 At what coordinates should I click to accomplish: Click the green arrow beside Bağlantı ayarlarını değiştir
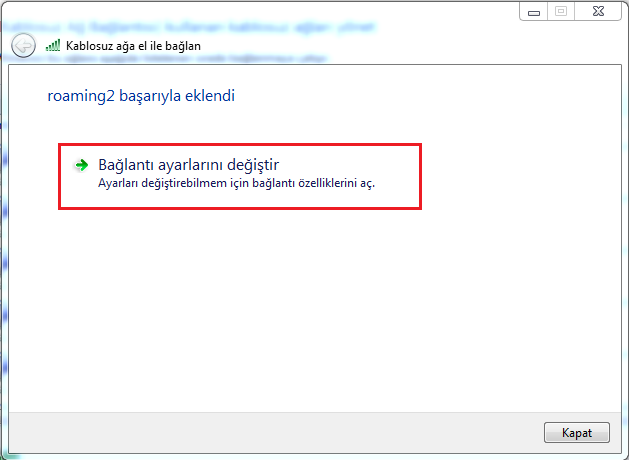point(82,164)
